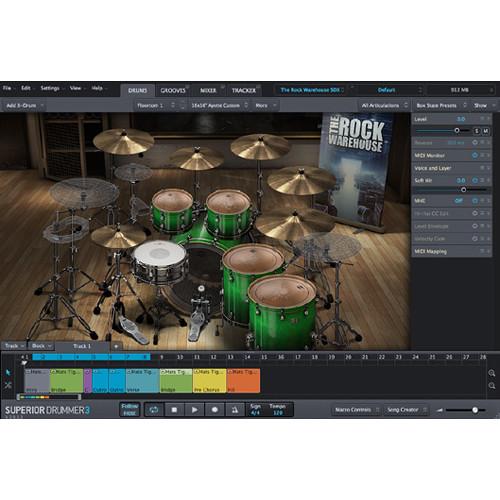Start playback with the Play button
This screenshot has height=500, width=500.
point(194,410)
